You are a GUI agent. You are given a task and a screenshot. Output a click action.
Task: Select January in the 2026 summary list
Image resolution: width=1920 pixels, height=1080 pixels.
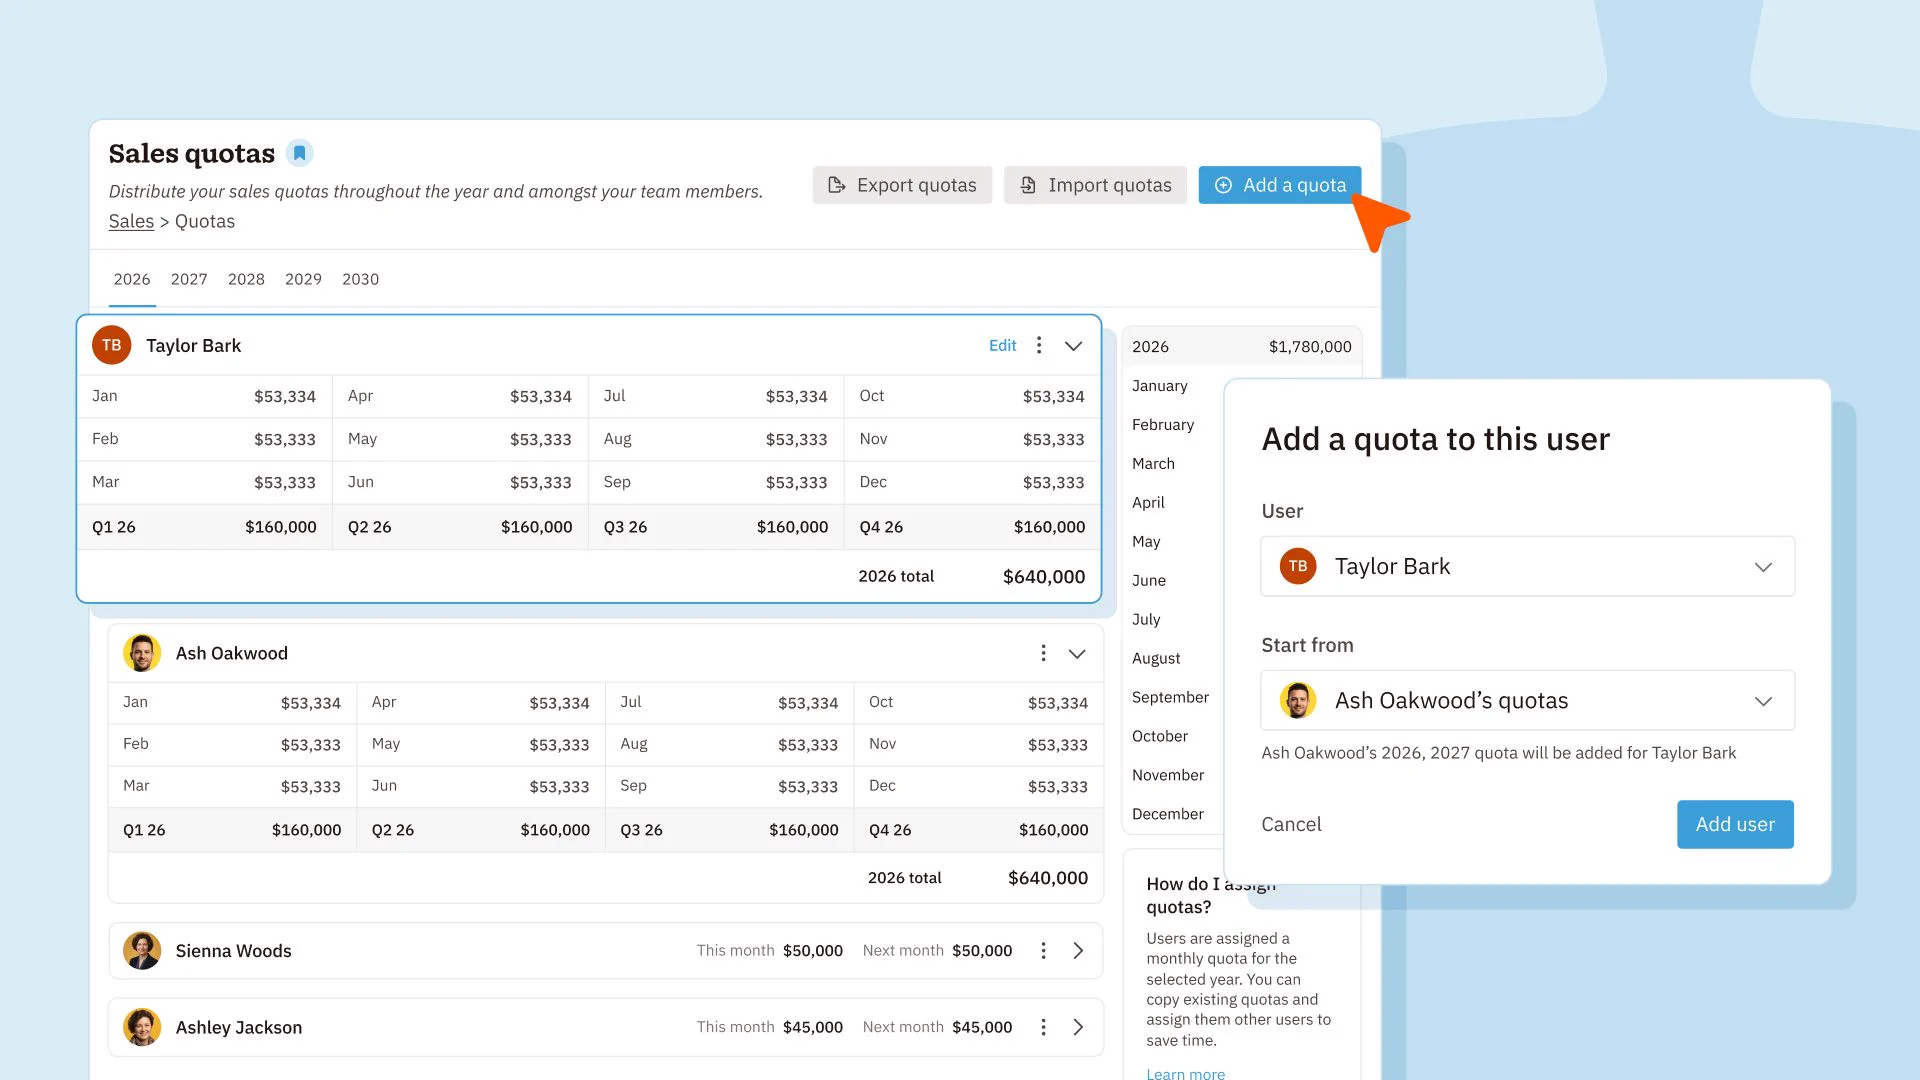[1160, 386]
